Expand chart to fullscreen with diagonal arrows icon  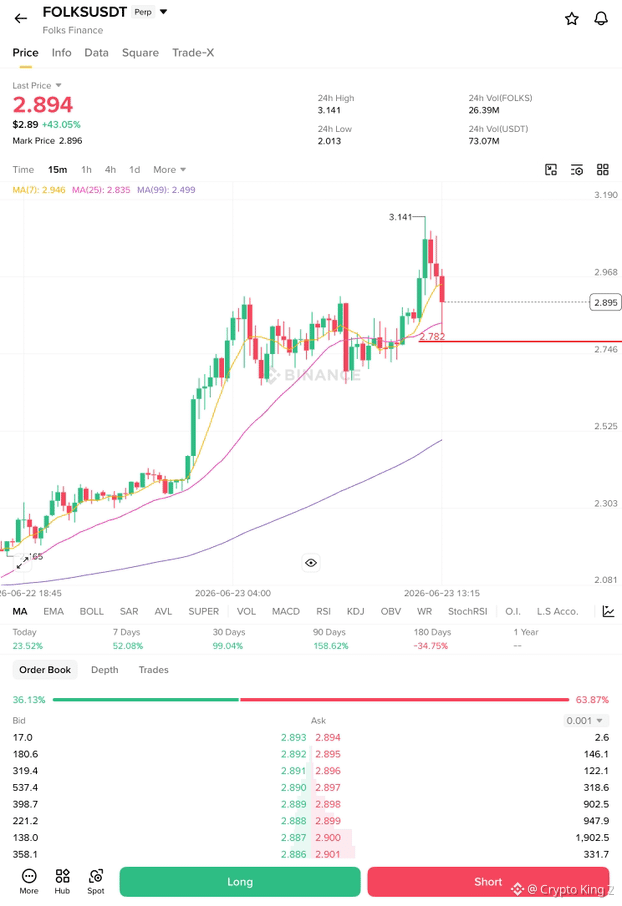22,562
